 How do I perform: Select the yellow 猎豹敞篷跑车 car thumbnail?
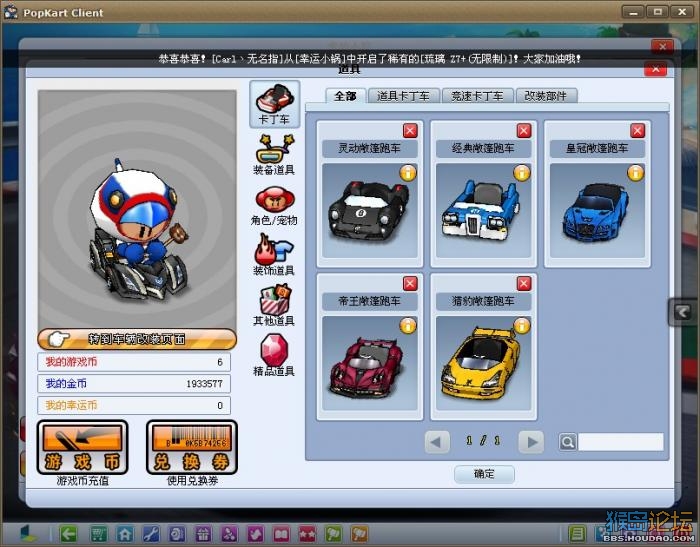[483, 363]
